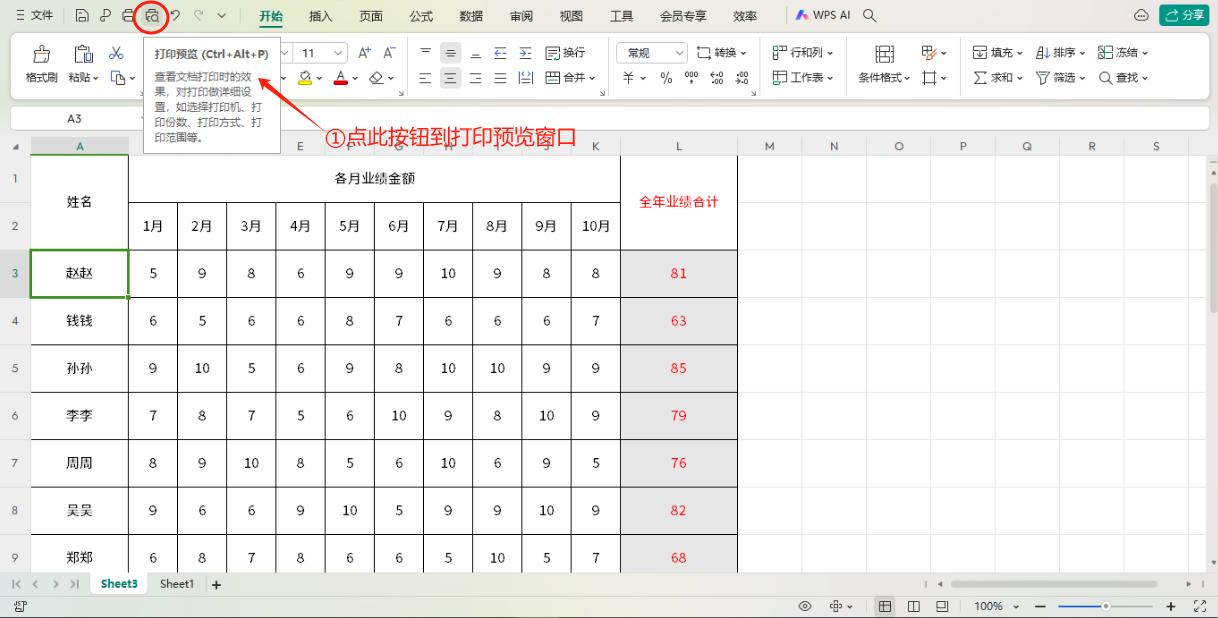The width and height of the screenshot is (1218, 618).
Task: Click increase decimal places icon
Action: [717, 77]
